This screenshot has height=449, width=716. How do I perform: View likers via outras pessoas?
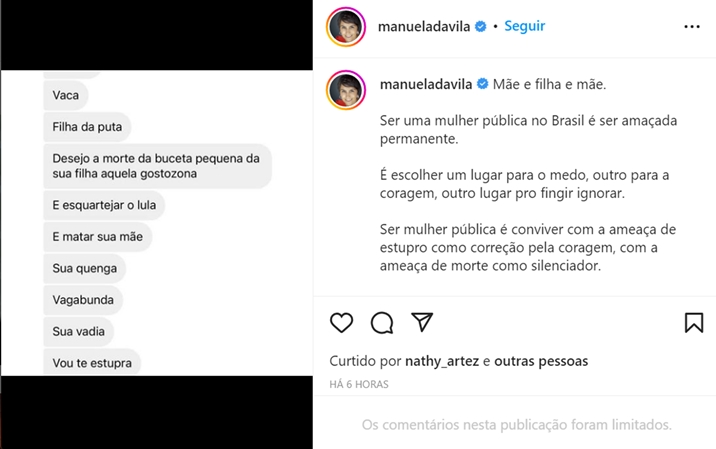click(x=541, y=361)
